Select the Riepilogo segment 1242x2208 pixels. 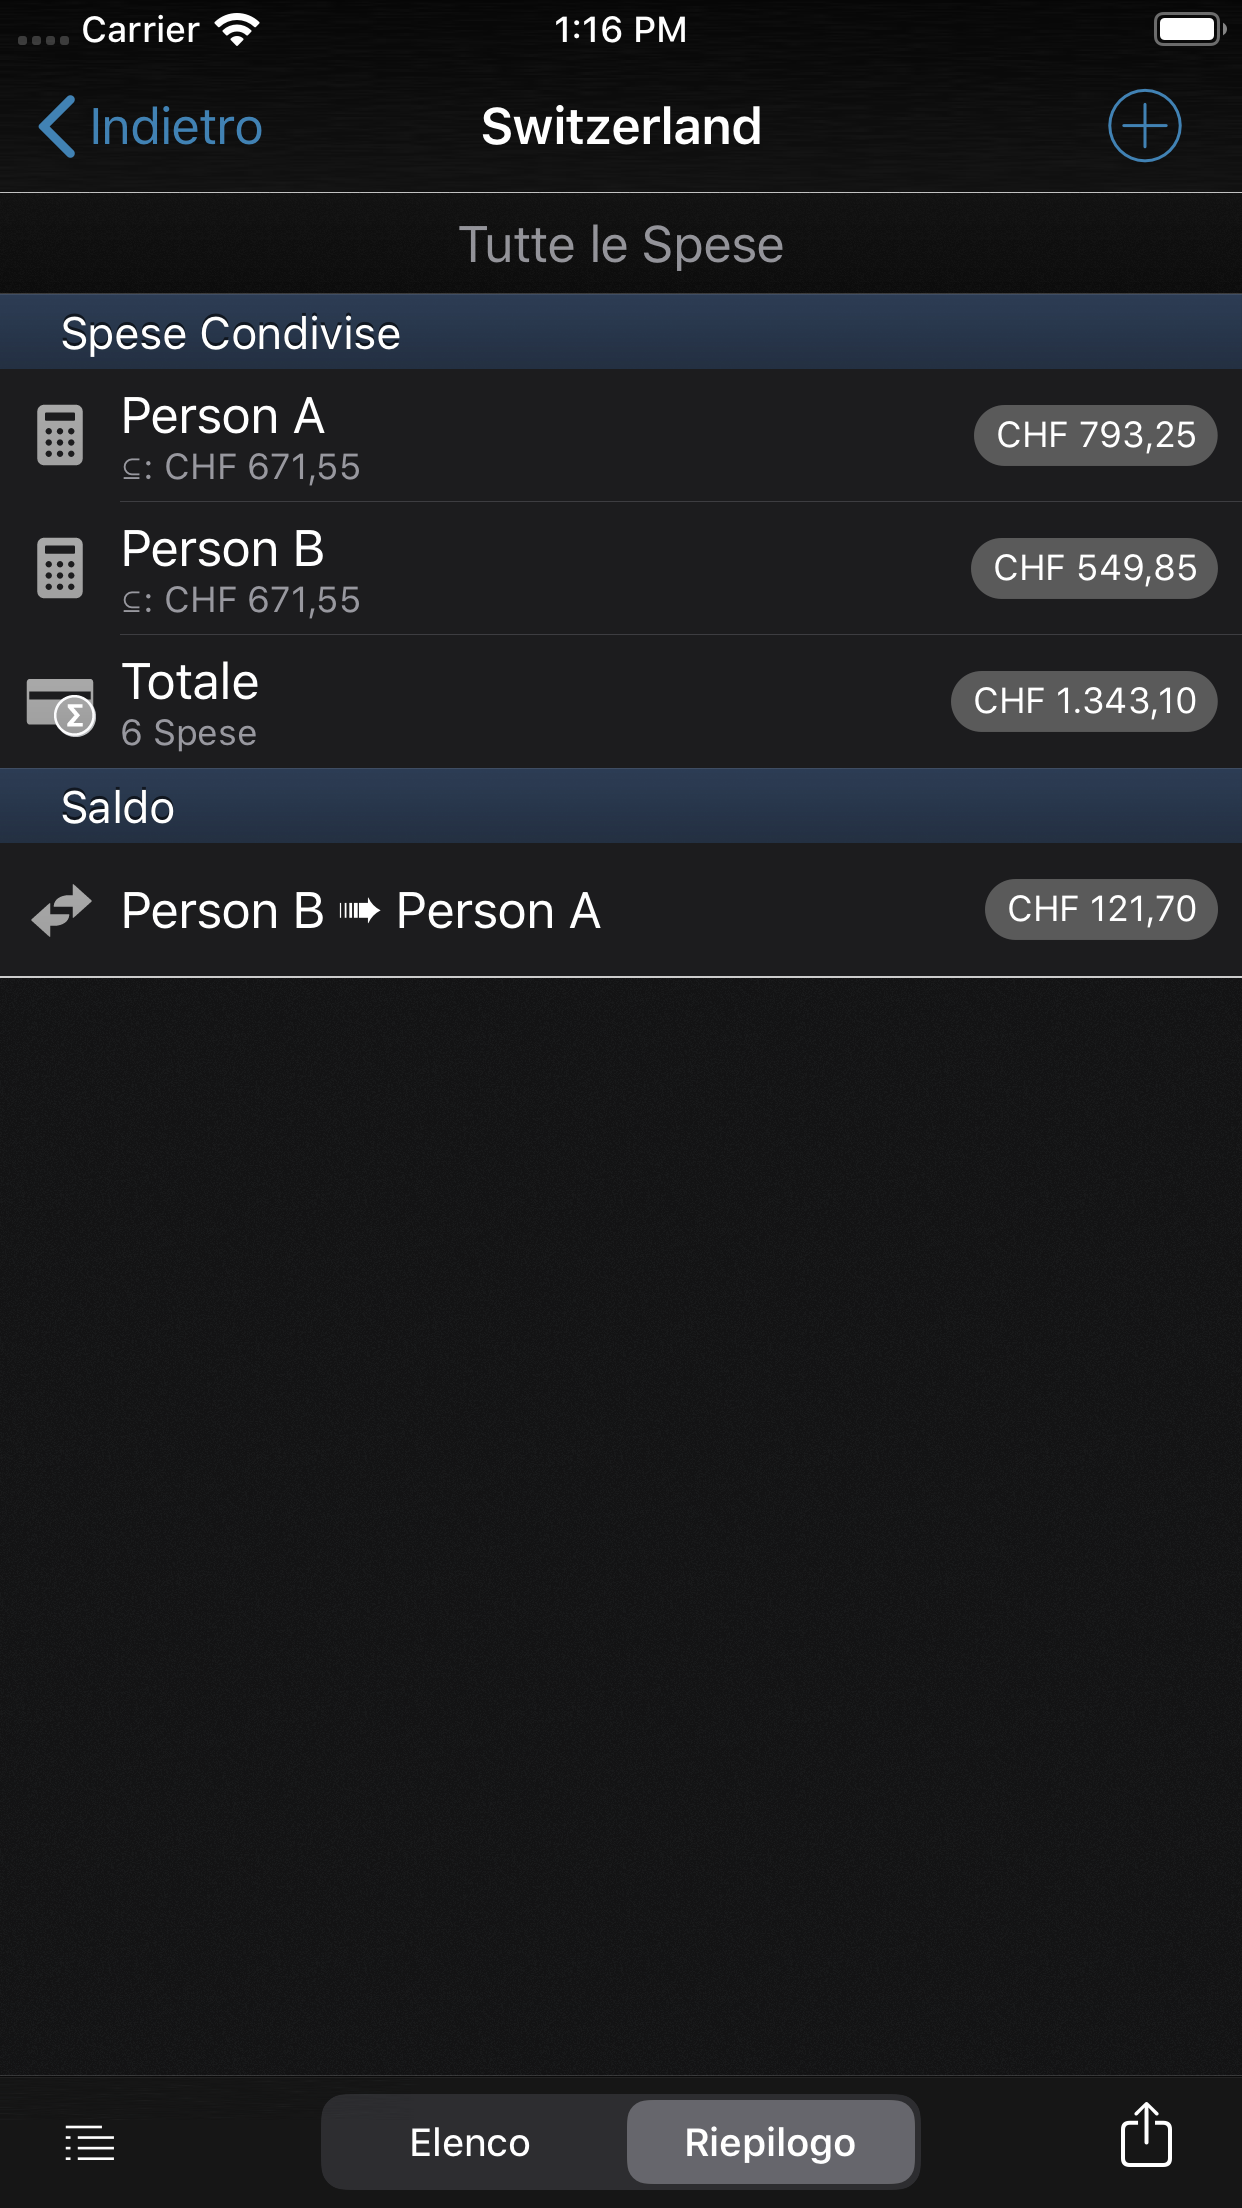tap(770, 2142)
